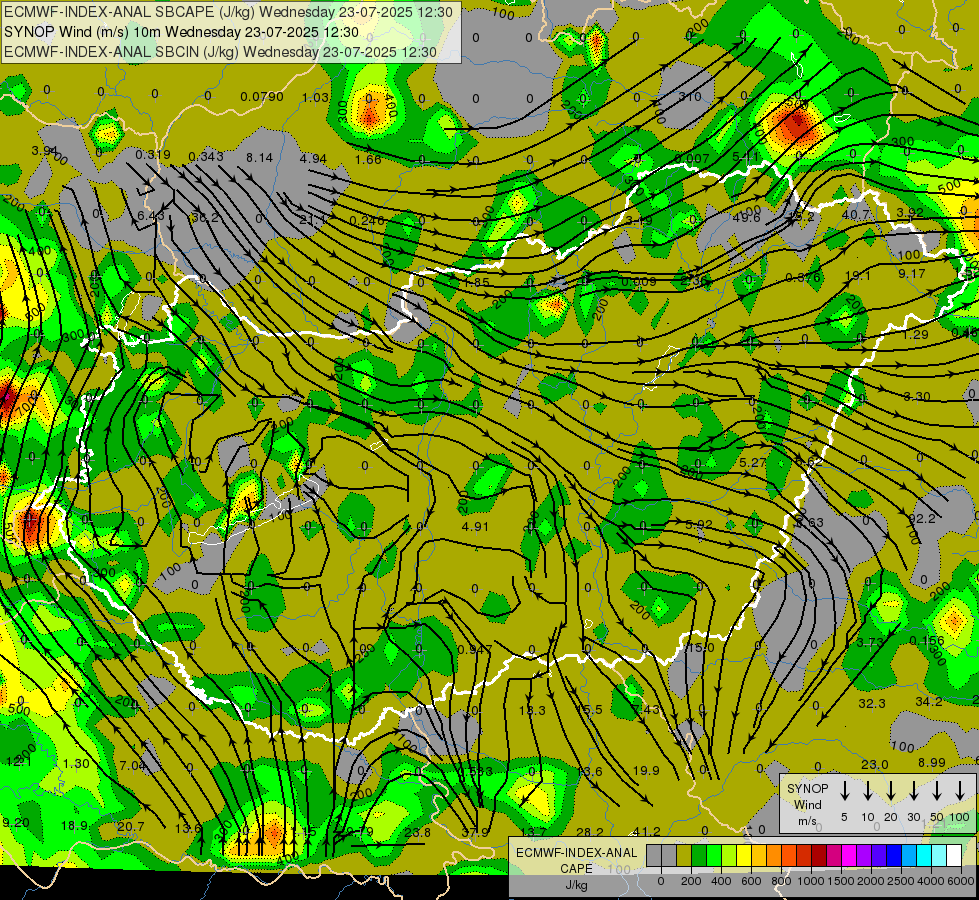Click the 4.94 value on the map

(313, 159)
